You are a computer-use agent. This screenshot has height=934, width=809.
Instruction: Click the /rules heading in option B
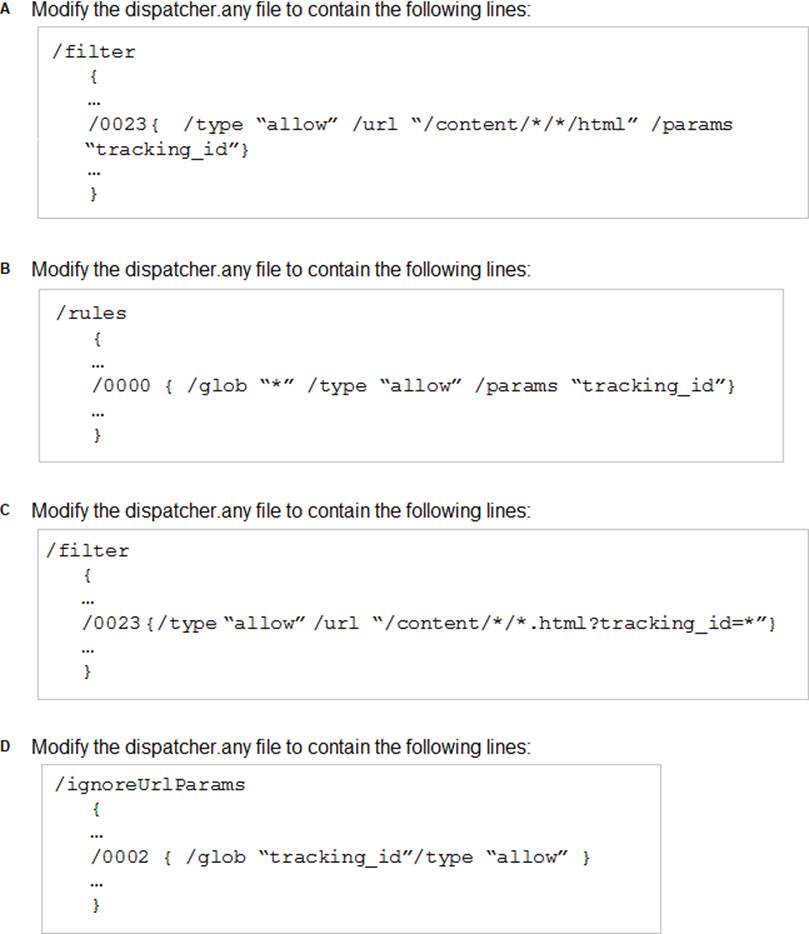[91, 313]
